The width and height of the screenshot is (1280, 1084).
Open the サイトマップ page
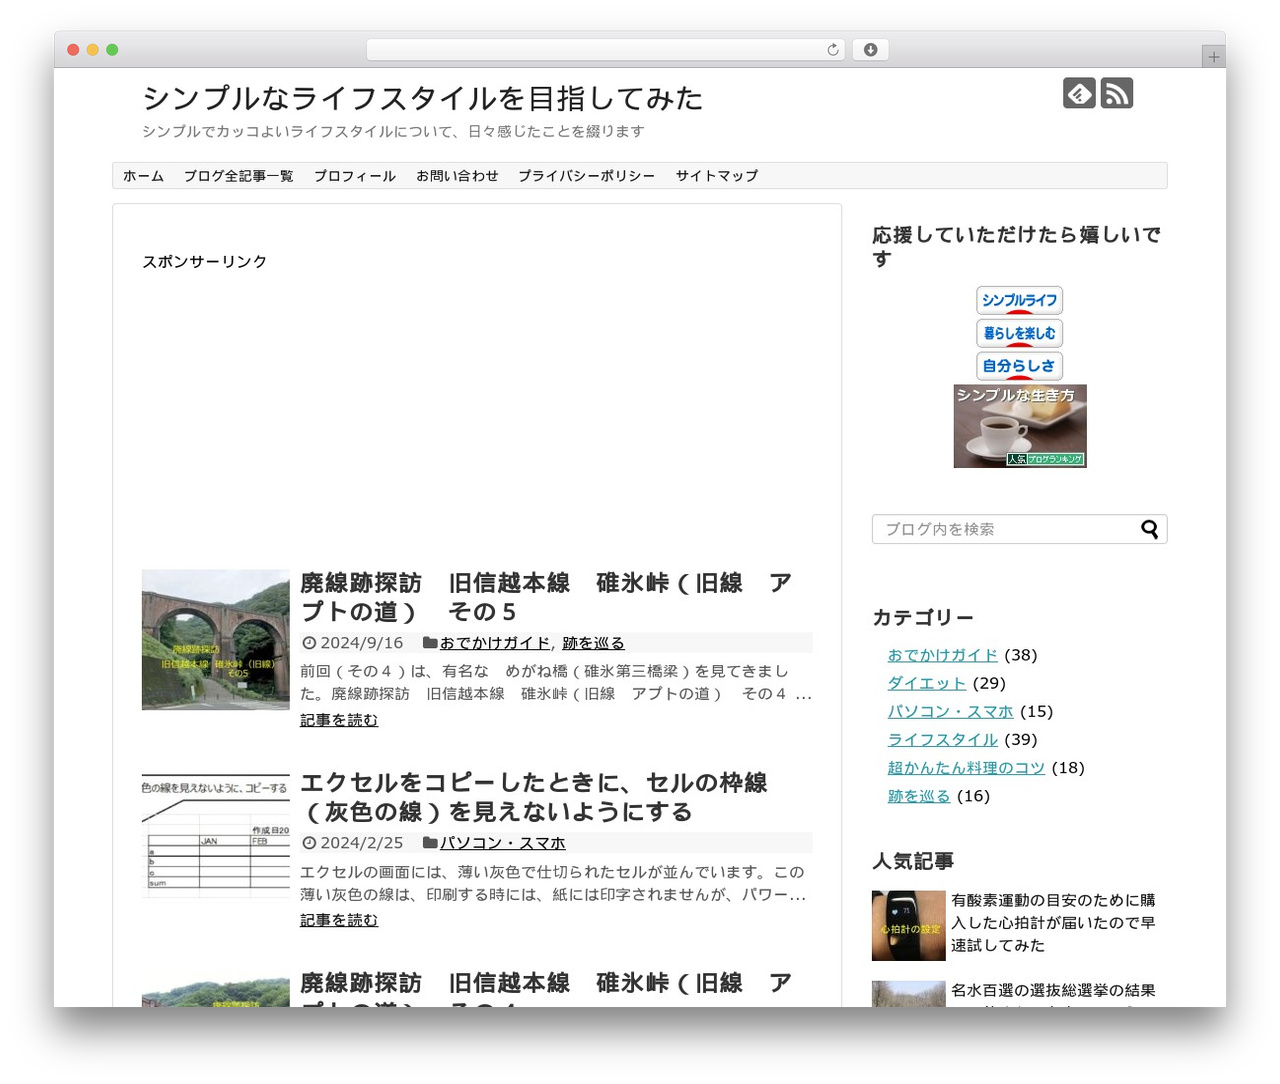(x=716, y=176)
